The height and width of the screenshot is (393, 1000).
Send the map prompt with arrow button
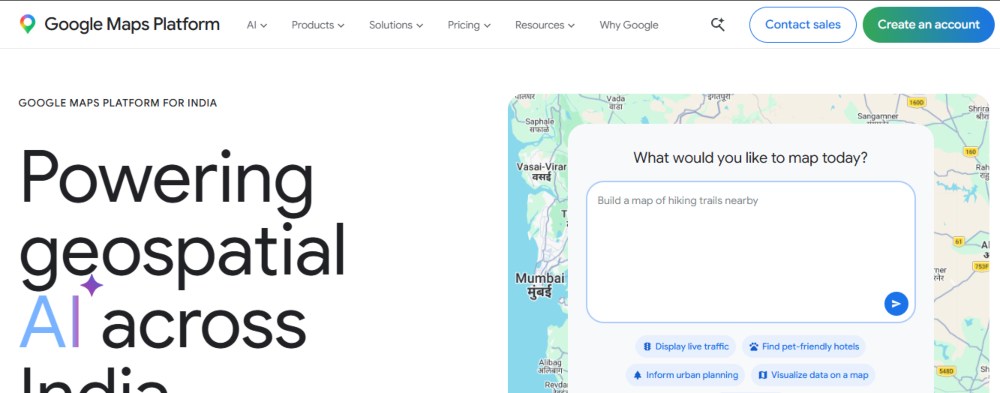(896, 304)
